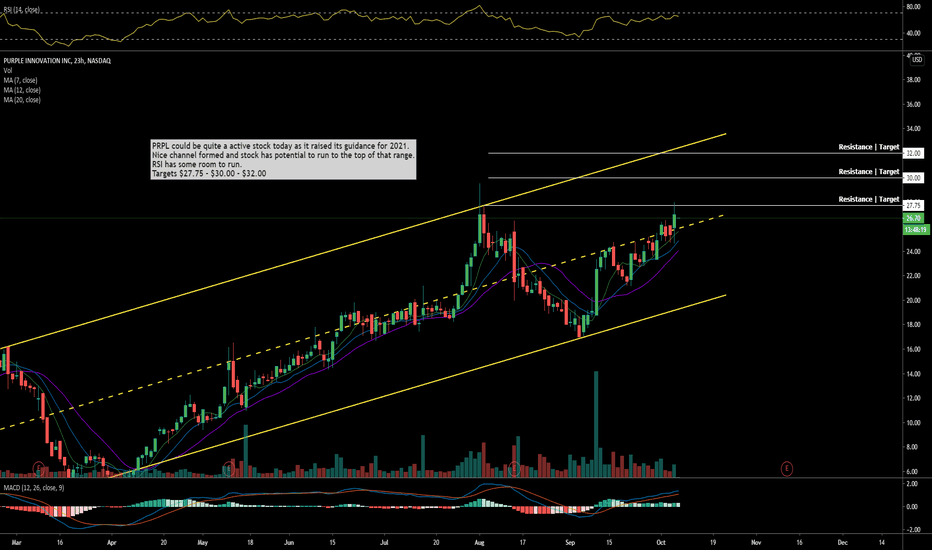The image size is (932, 550).
Task: Click the 14.00 price axis label
Action: 913,374
